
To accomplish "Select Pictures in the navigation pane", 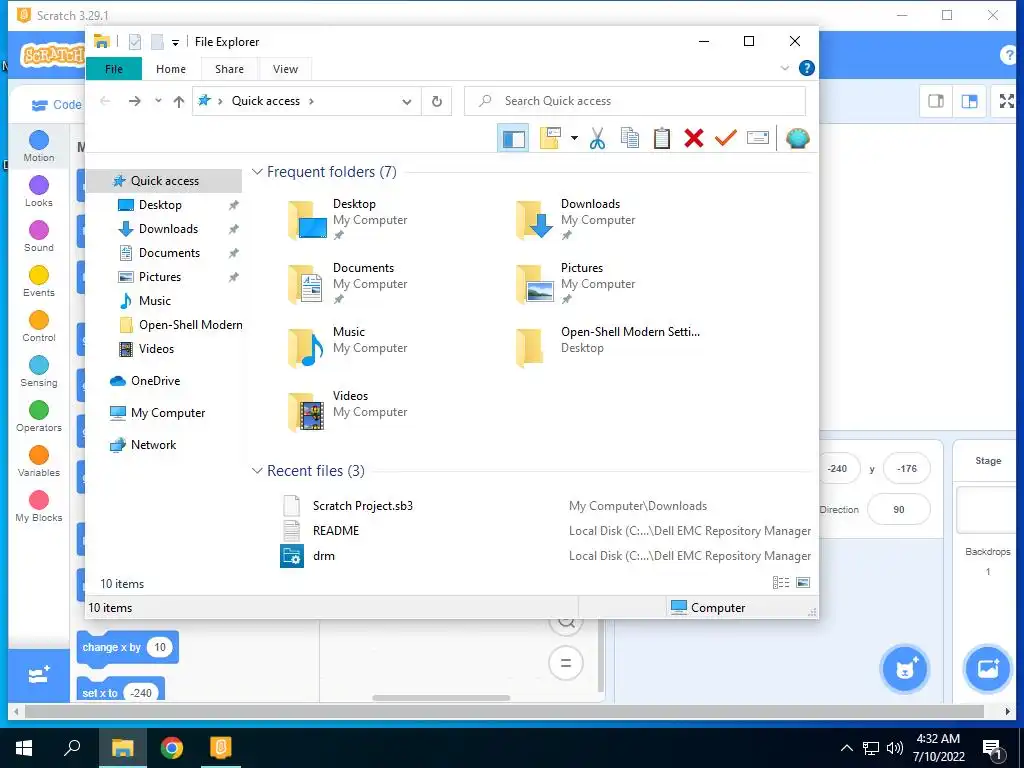I will point(159,277).
